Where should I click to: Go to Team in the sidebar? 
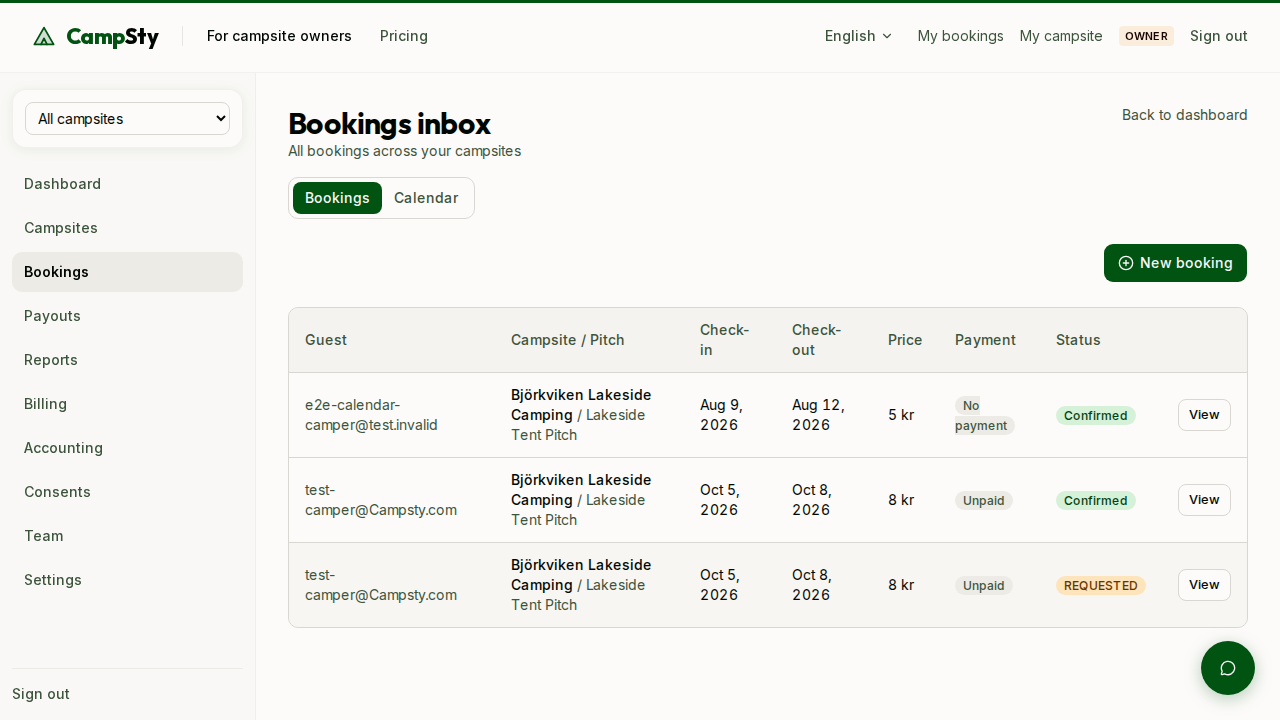(127, 536)
